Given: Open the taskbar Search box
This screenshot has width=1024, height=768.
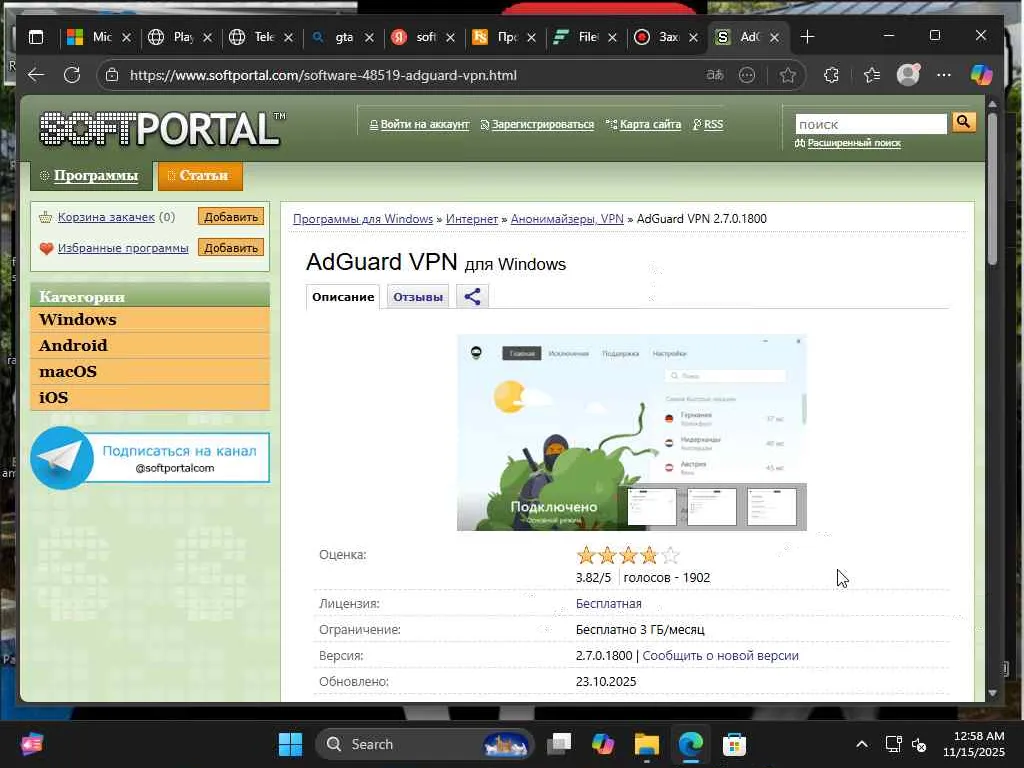Looking at the screenshot, I should (424, 744).
